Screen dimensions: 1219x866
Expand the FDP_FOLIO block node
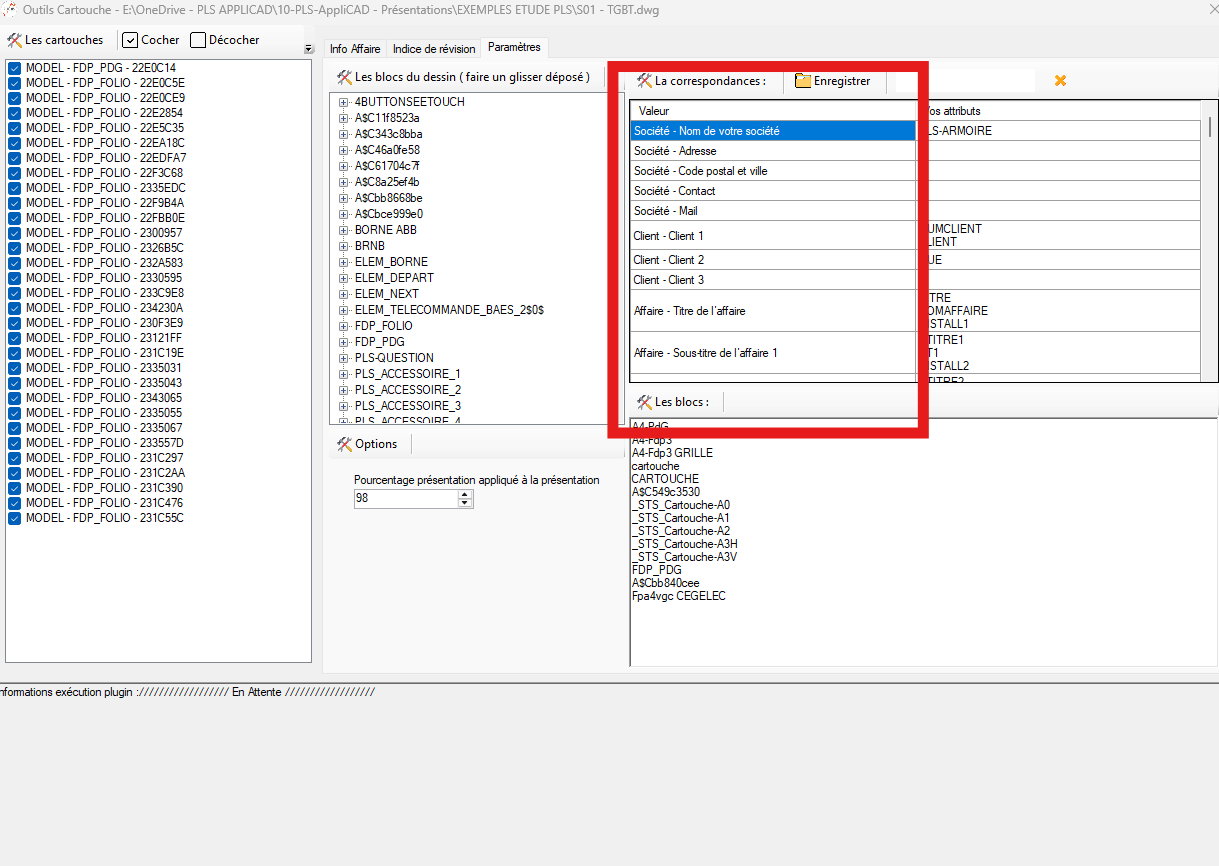[x=344, y=326]
